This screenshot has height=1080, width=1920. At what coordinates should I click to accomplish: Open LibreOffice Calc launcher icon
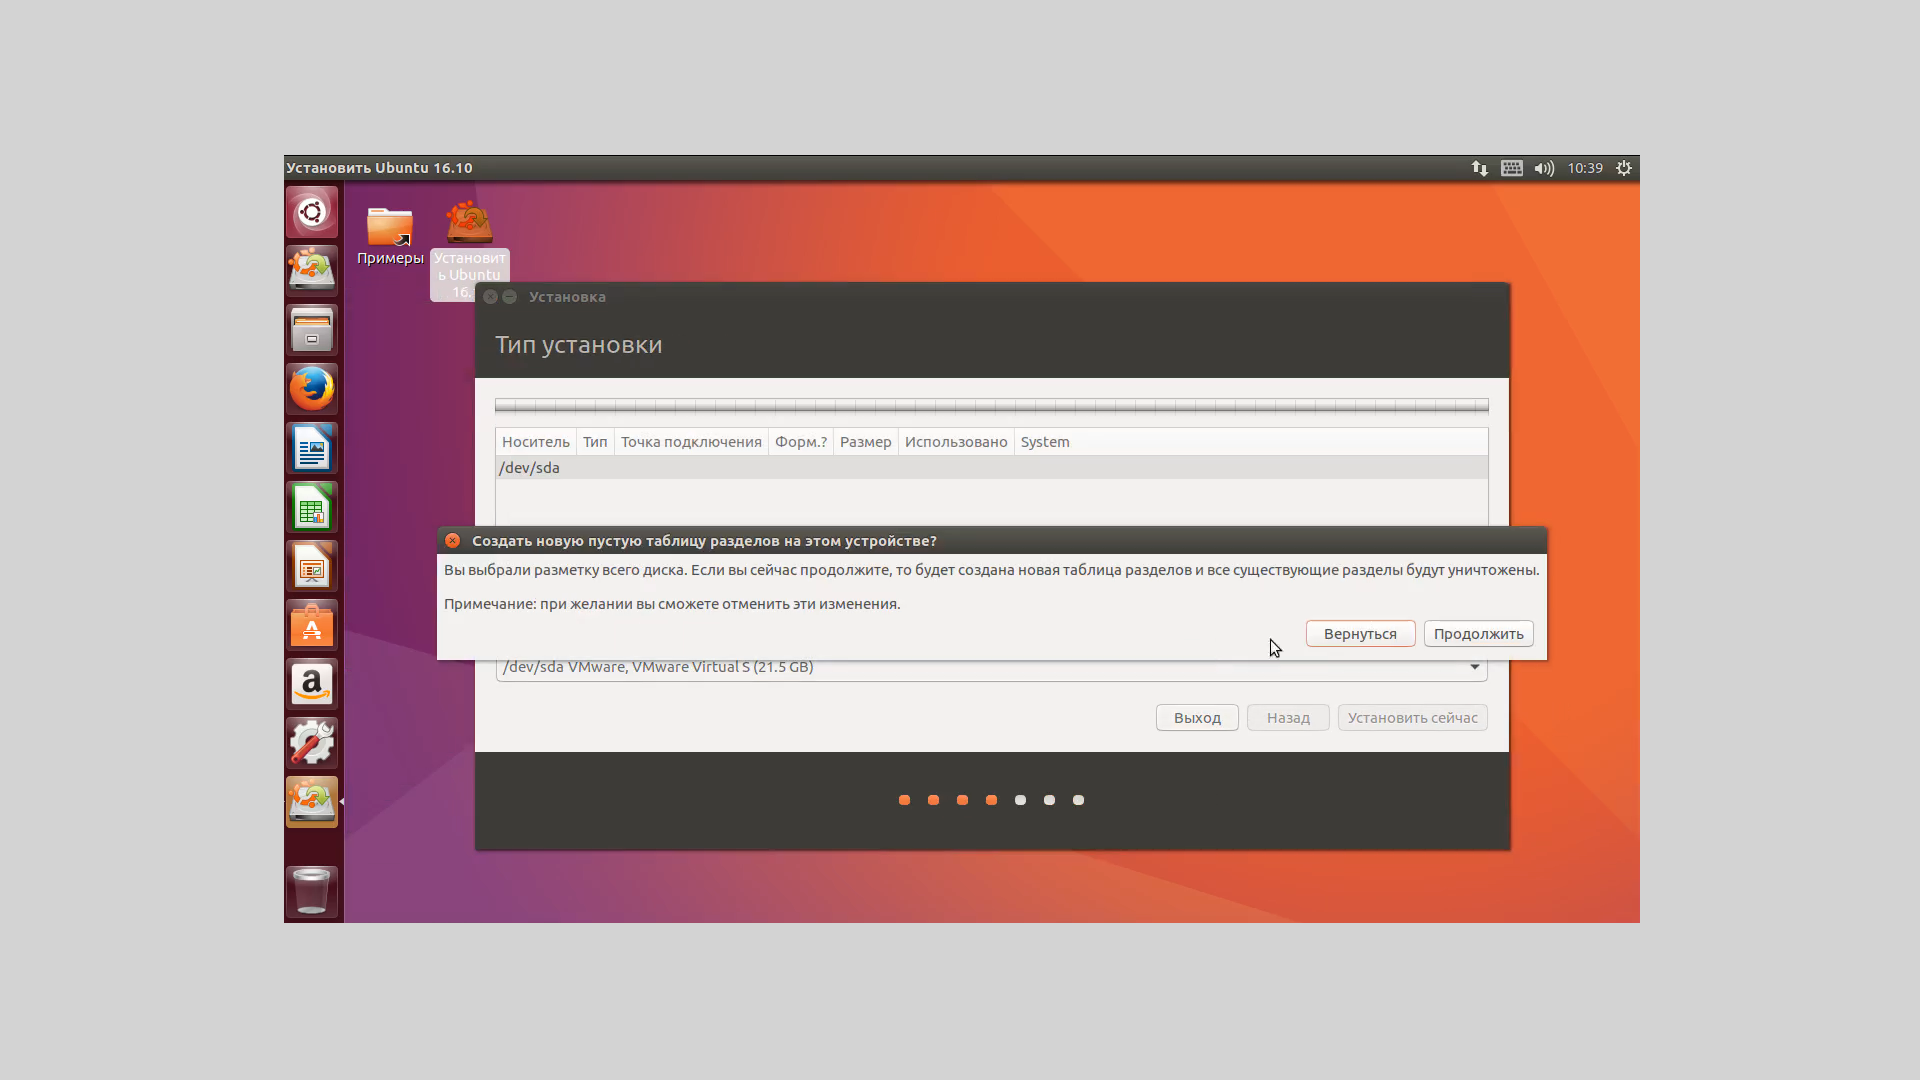point(312,508)
